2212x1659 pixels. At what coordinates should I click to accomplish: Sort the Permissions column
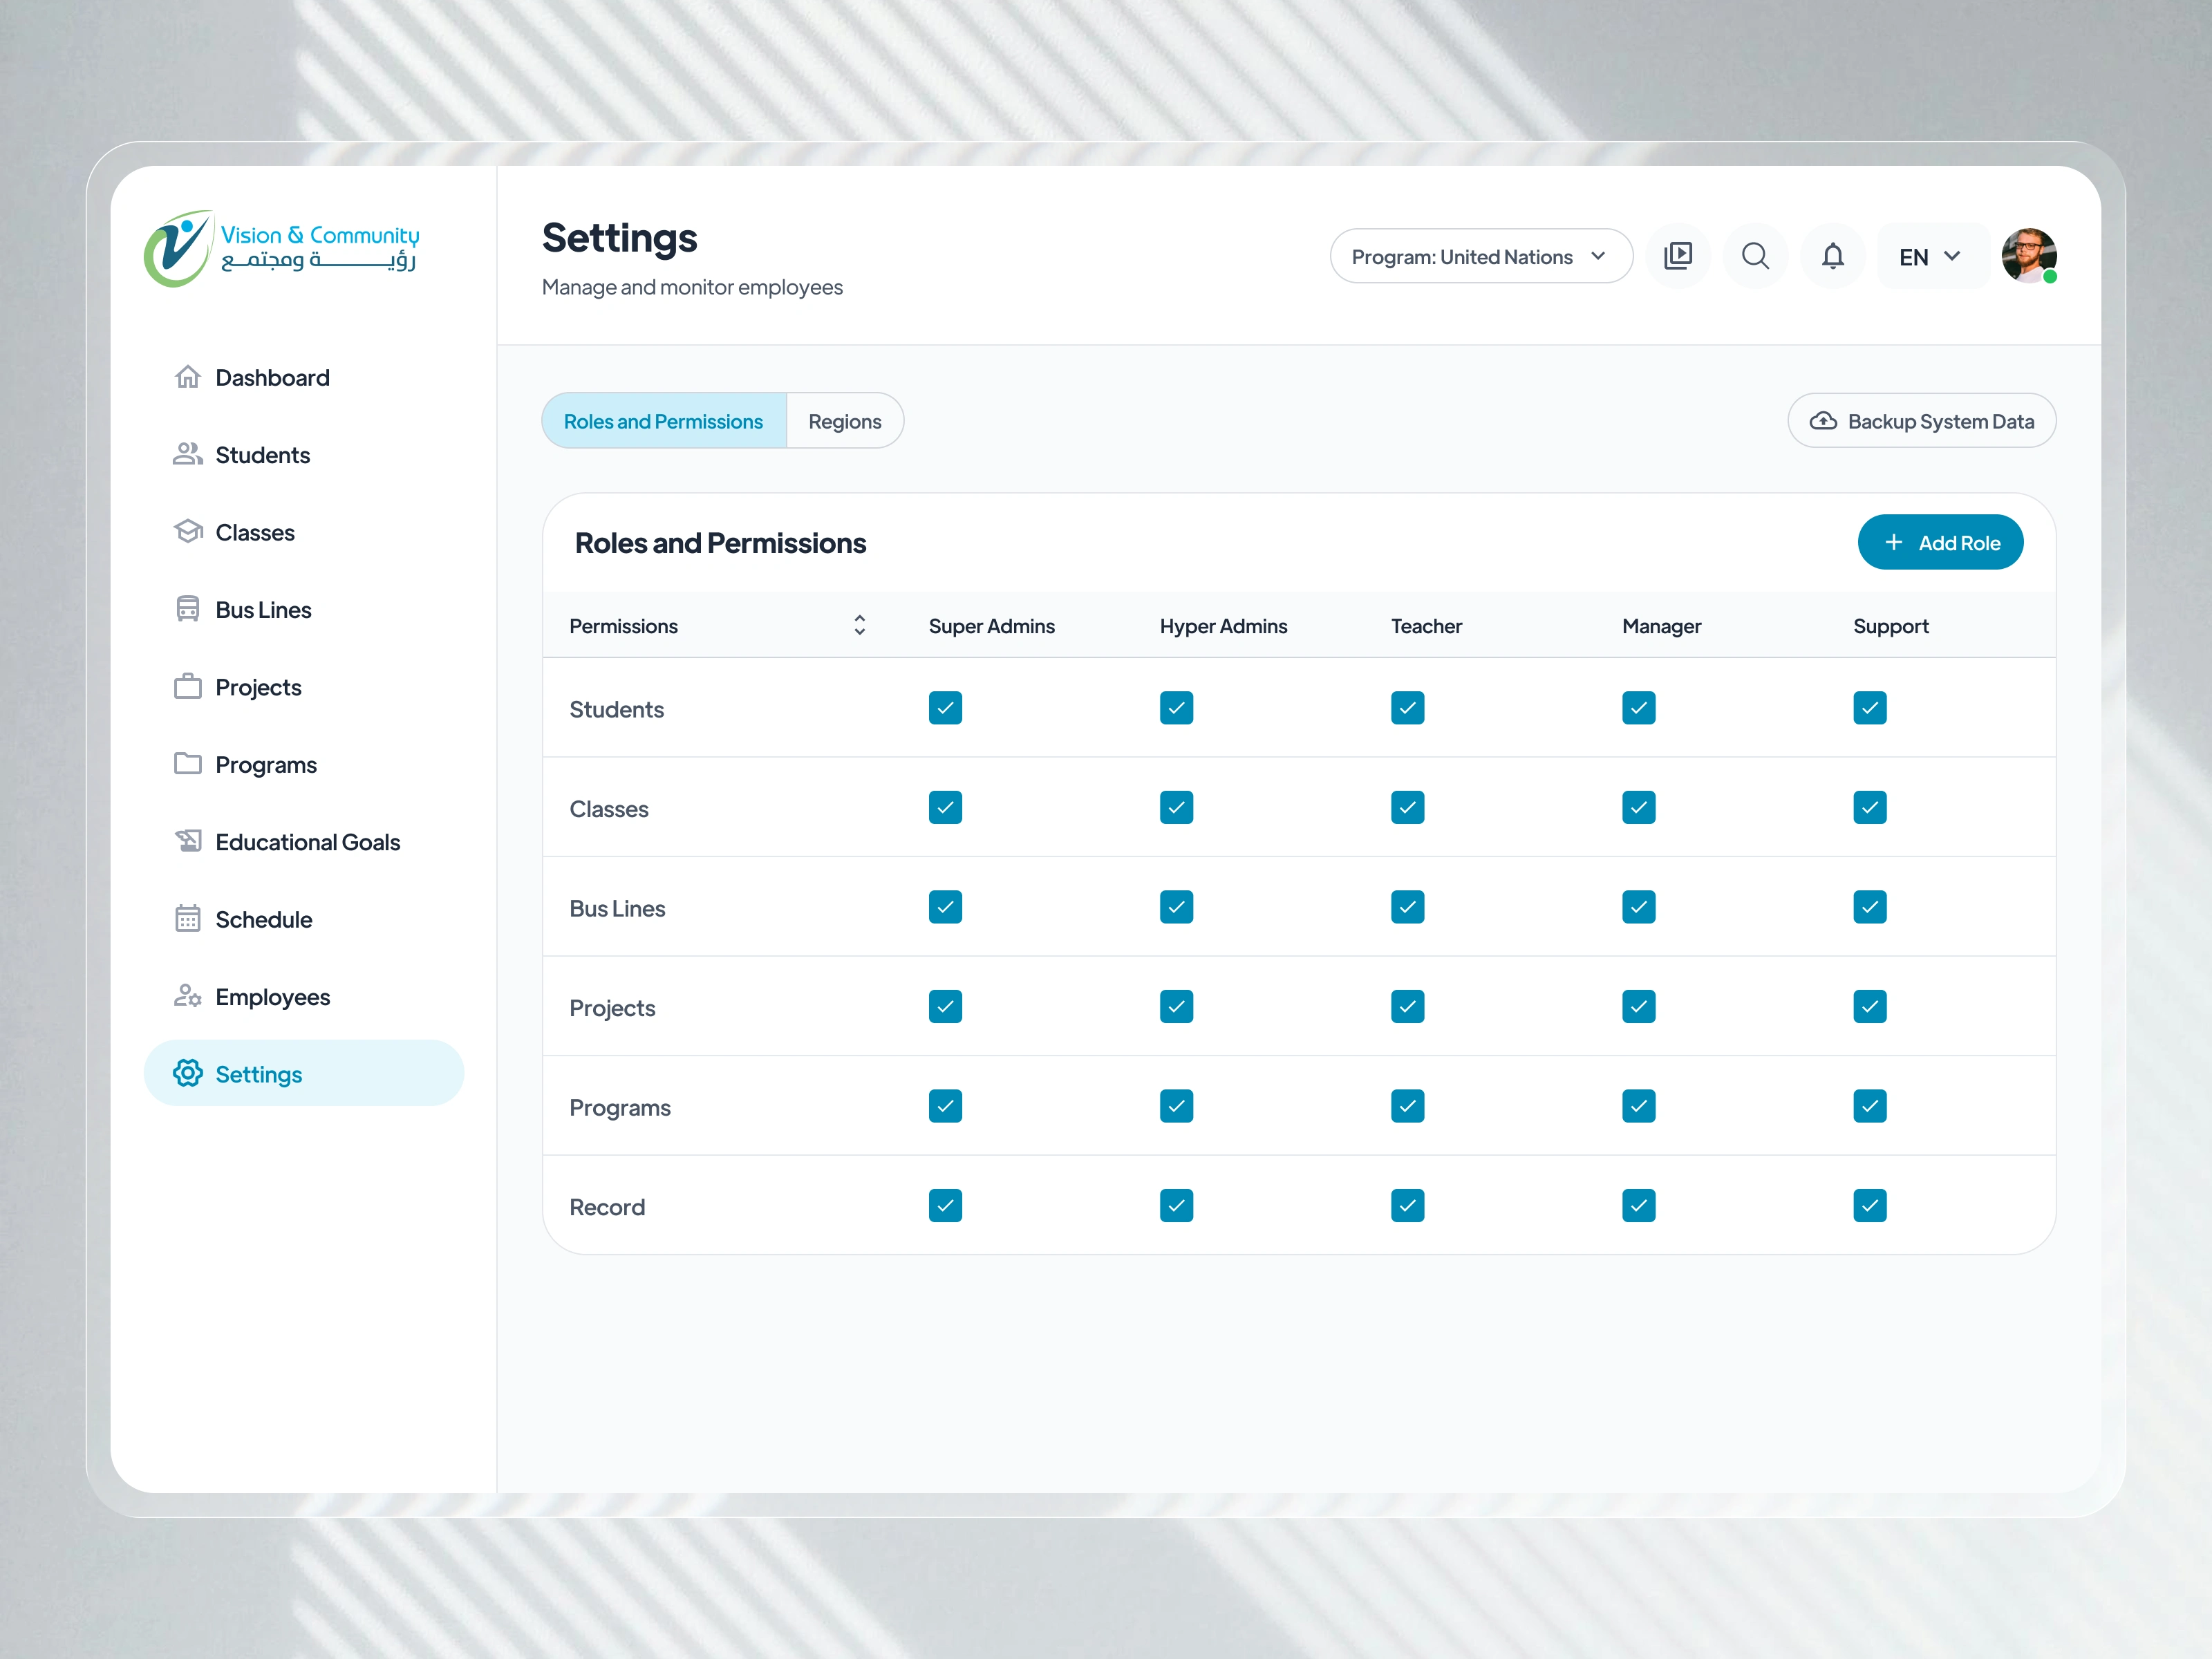859,625
